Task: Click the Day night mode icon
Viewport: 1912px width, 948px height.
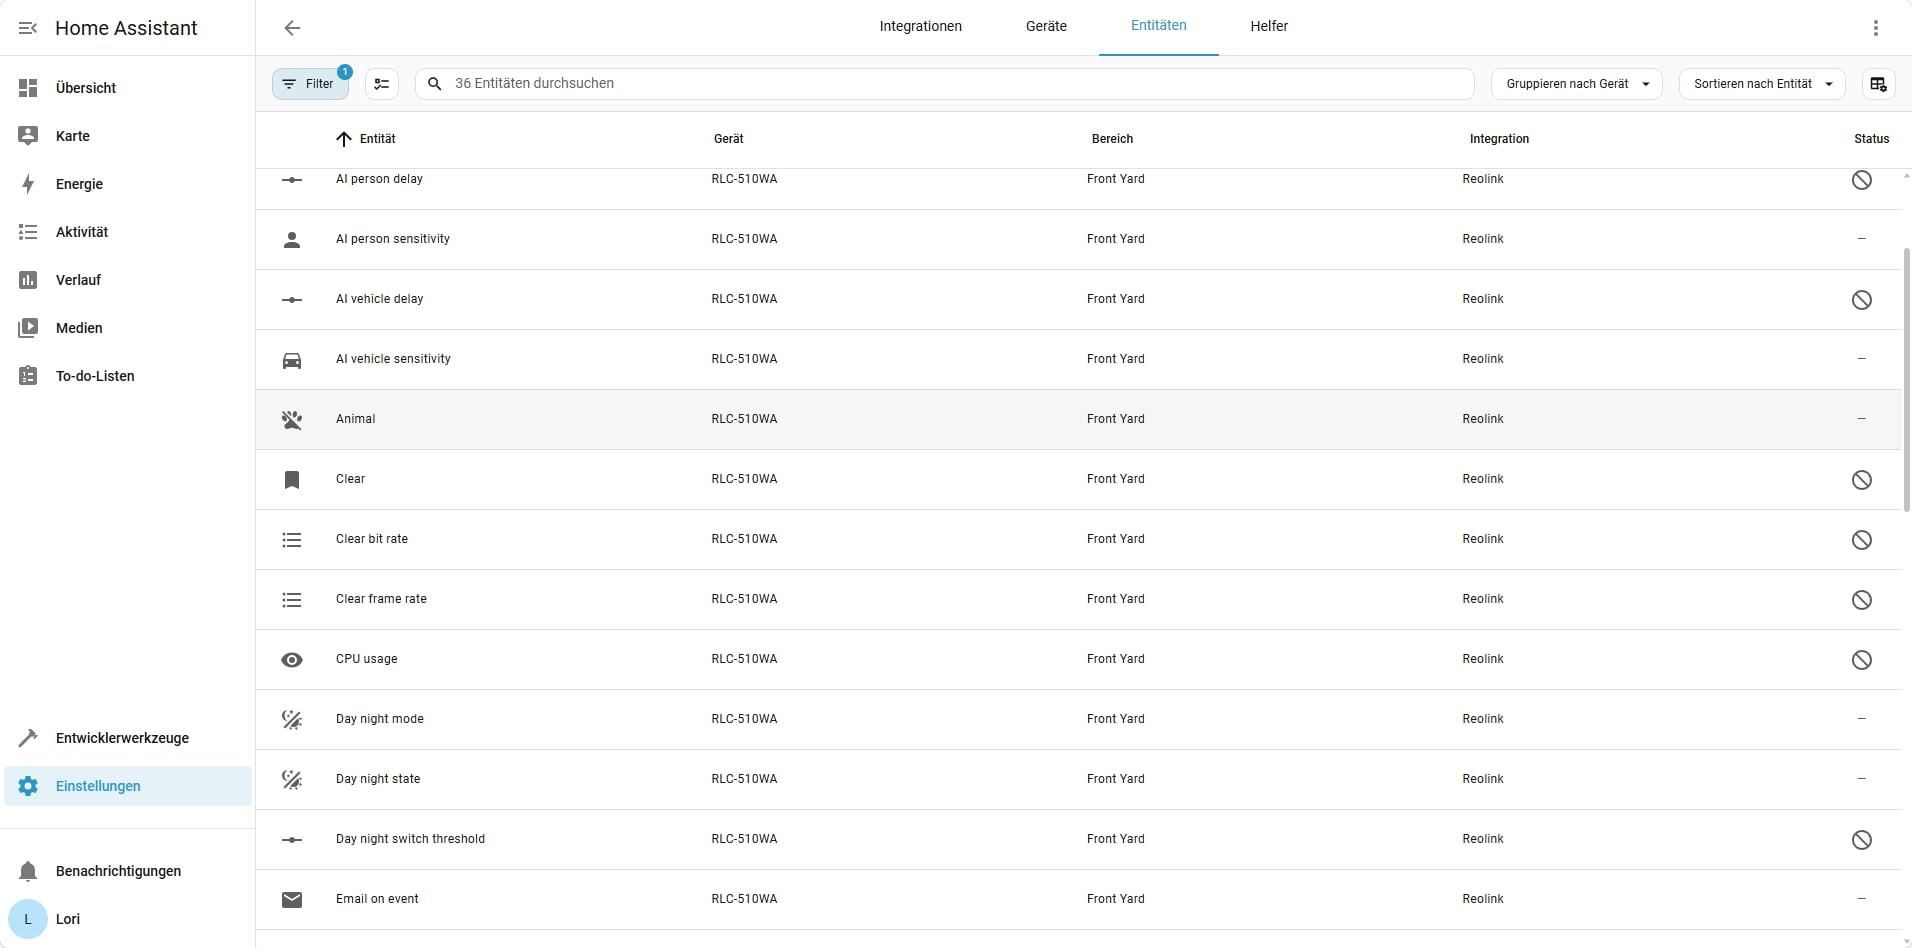Action: 292,720
